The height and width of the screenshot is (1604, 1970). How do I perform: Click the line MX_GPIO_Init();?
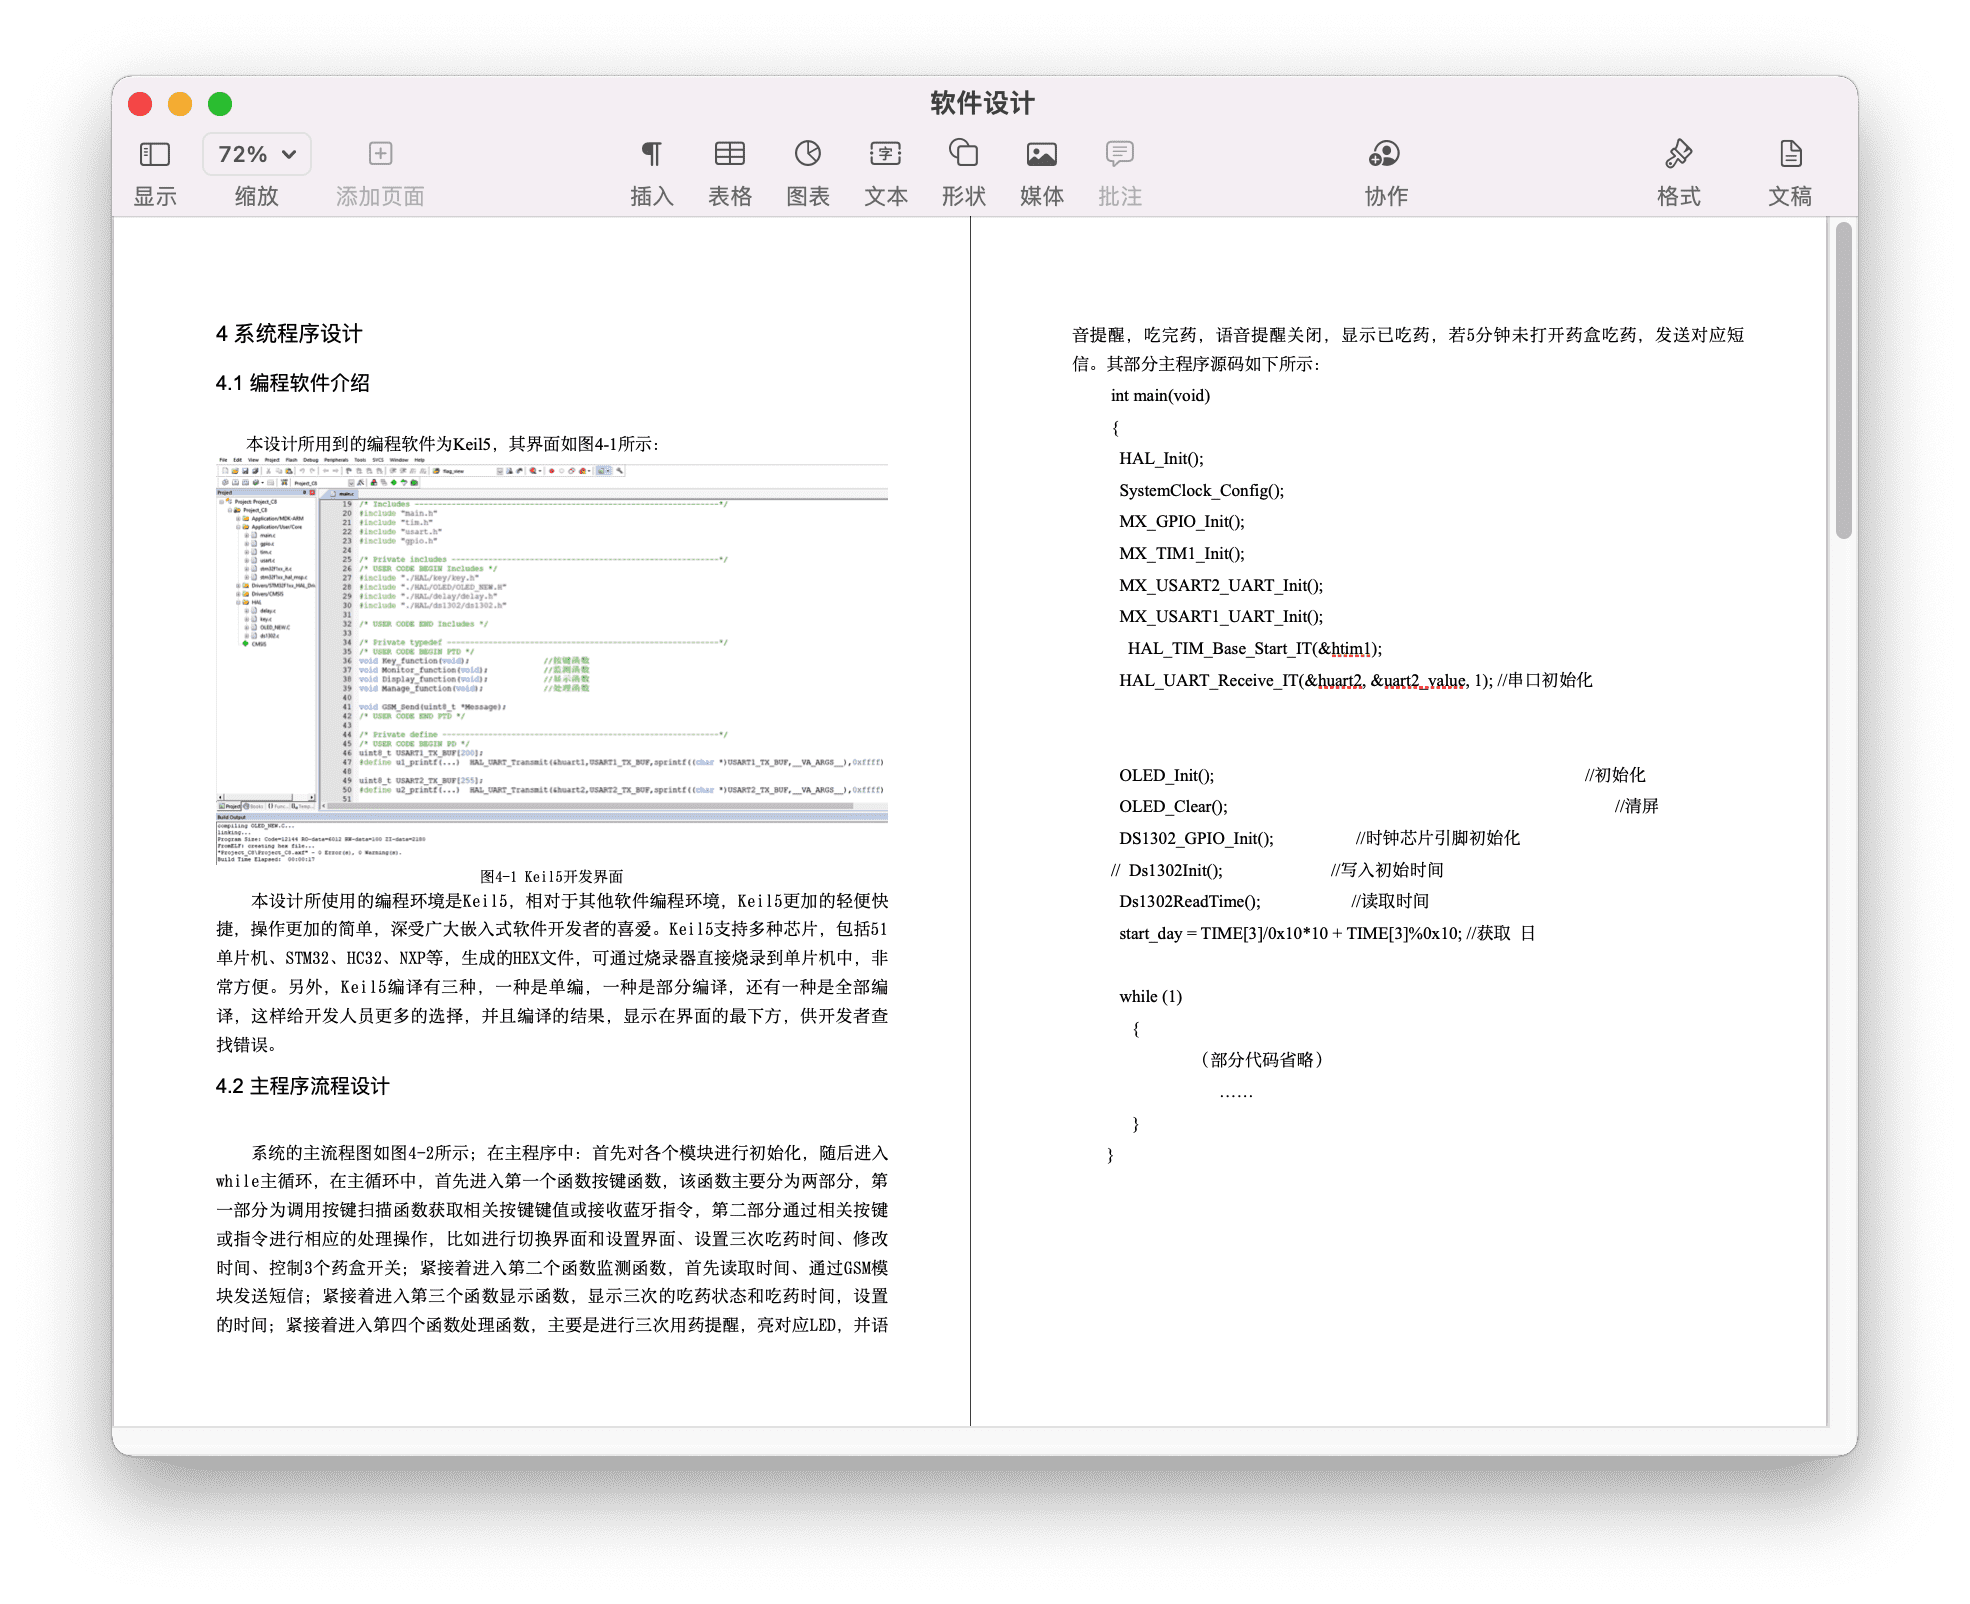[x=1182, y=522]
